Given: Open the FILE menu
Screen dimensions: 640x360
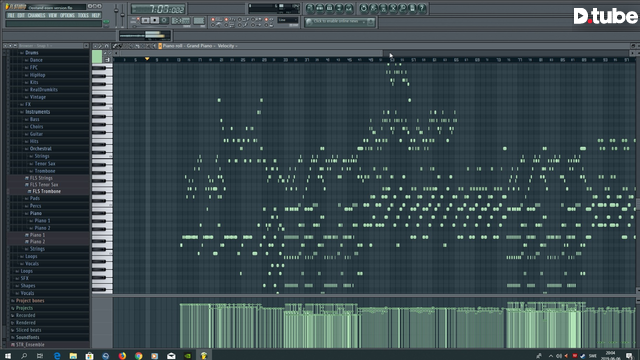Looking at the screenshot, I should click(x=11, y=16).
